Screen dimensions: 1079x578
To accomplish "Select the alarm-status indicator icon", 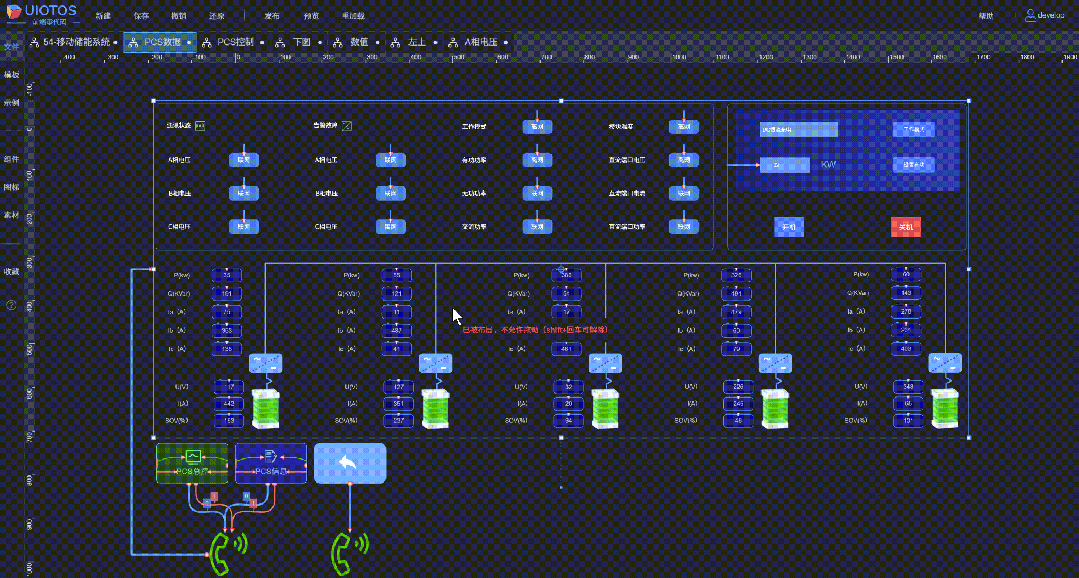I will (347, 126).
